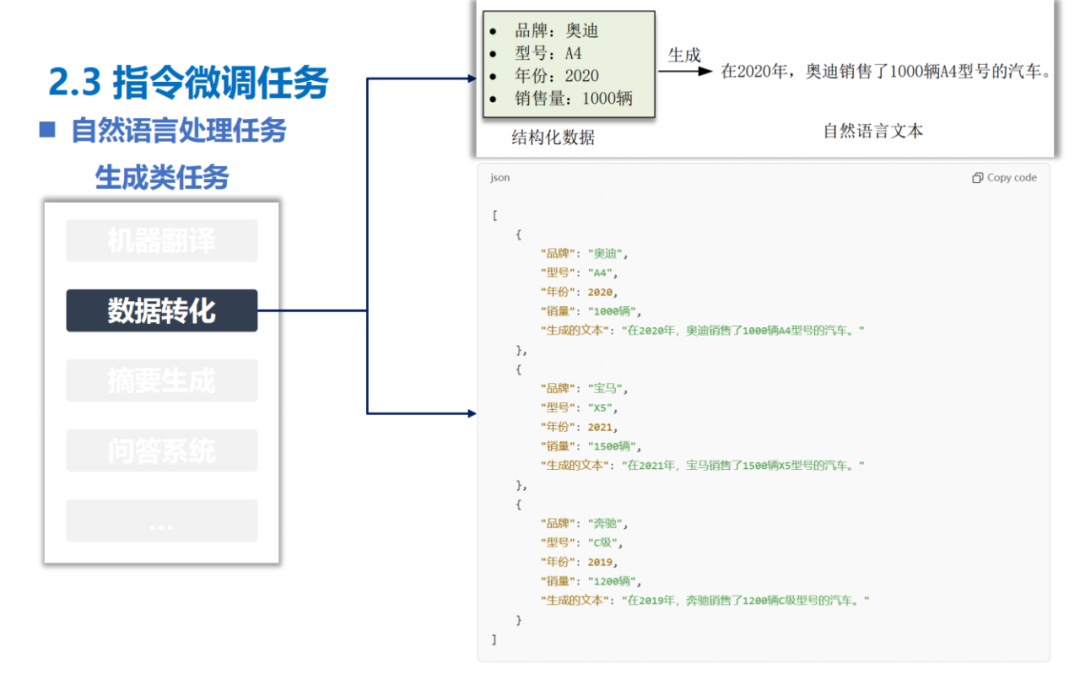Screen dimensions: 1080x674
Task: Click the JSON line "品牌": "奔驰"
Action: pos(584,523)
